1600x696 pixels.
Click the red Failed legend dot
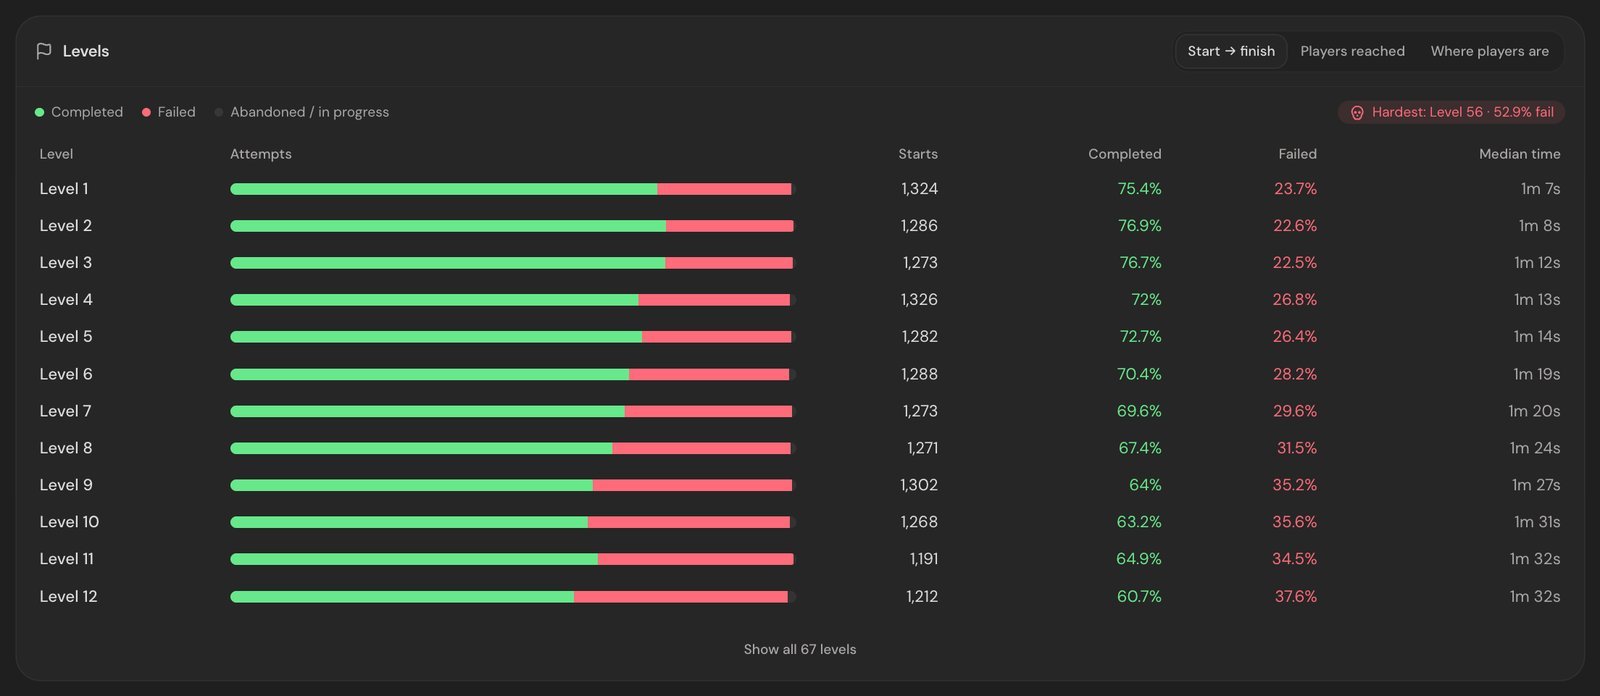[146, 112]
